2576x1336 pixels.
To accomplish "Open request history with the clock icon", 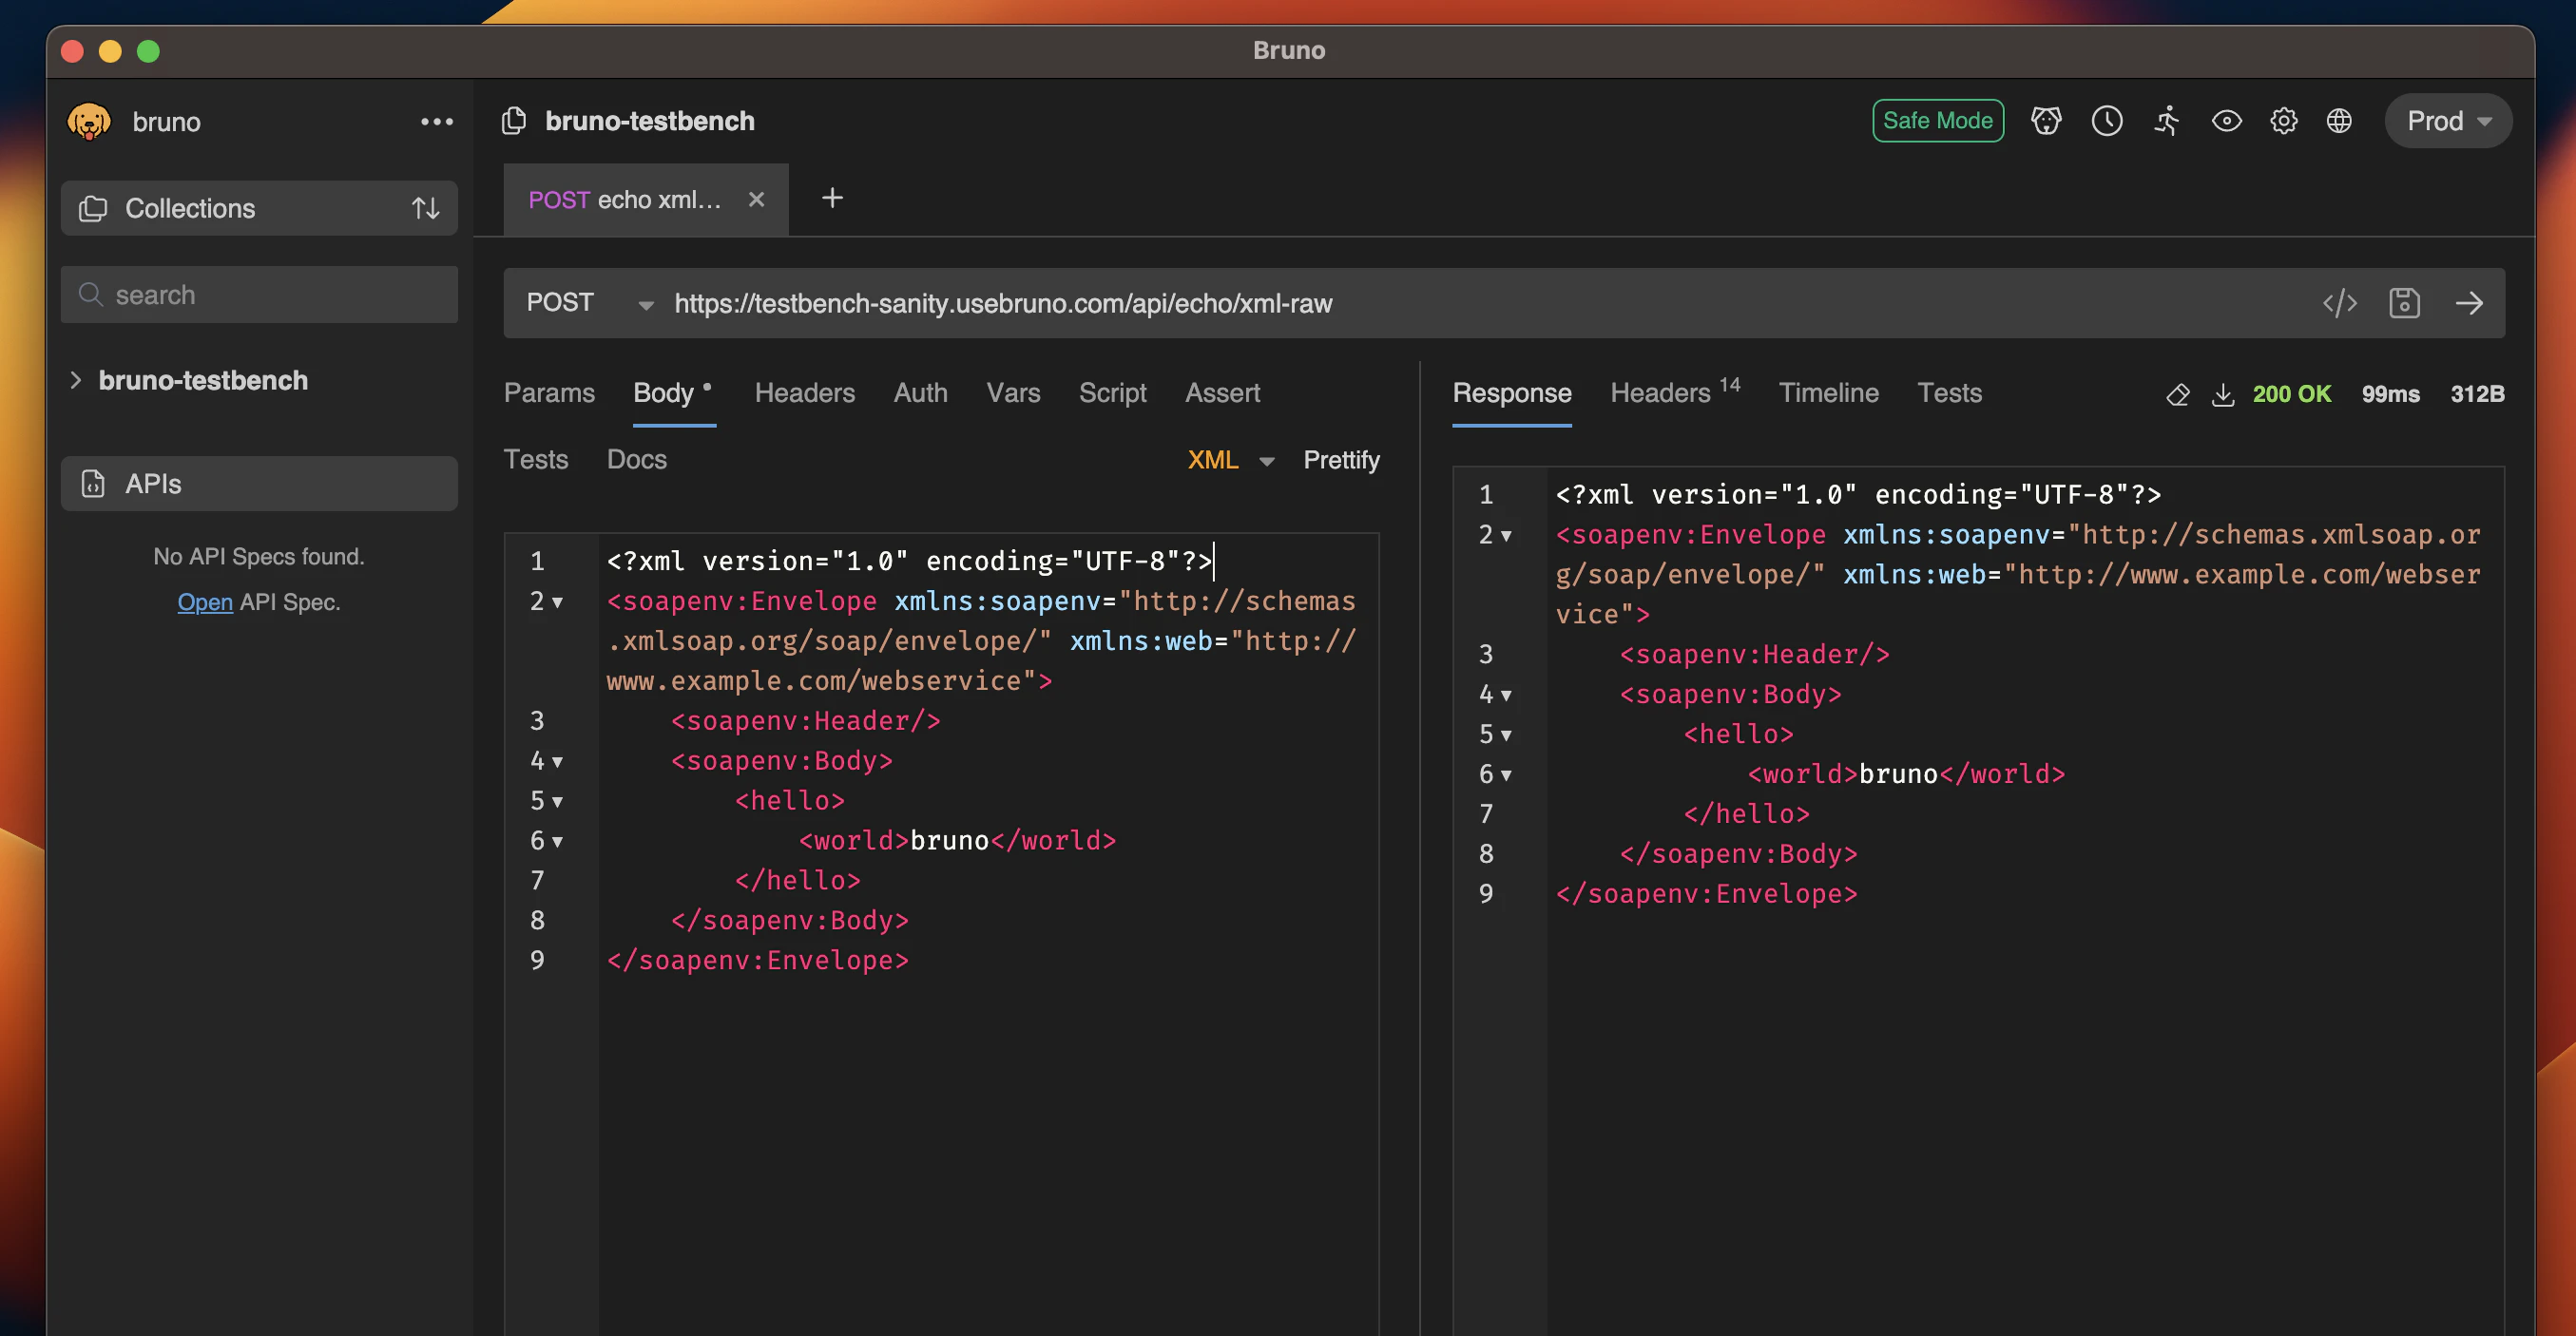I will (2107, 120).
